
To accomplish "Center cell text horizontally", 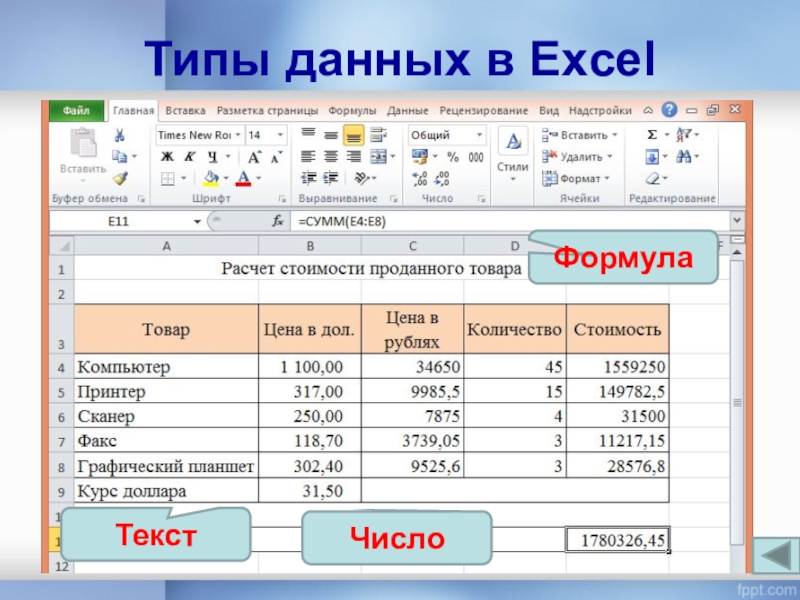I will click(x=331, y=157).
